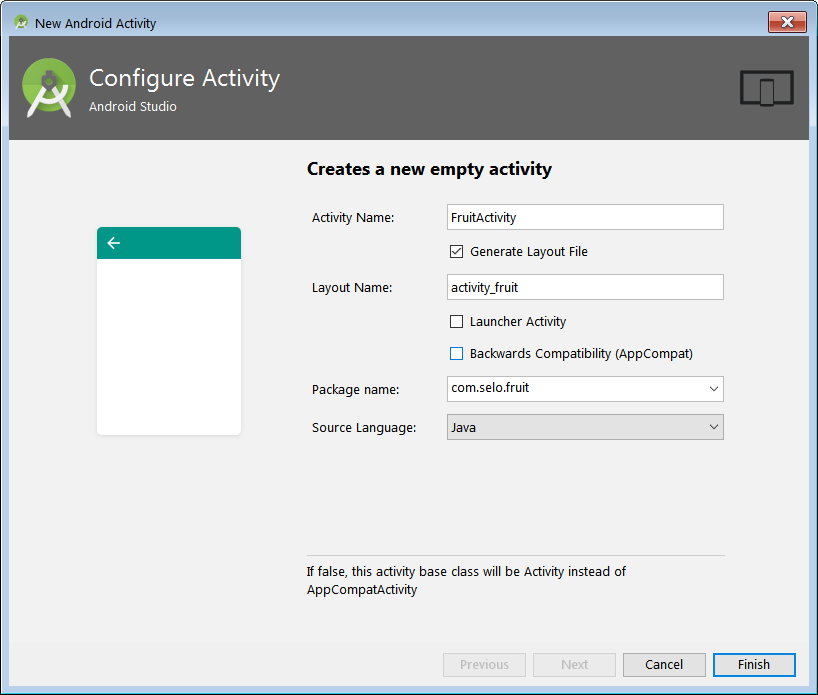Screen dimensions: 818x695
Task: Click the Android Studio logo icon
Action: 49,87
